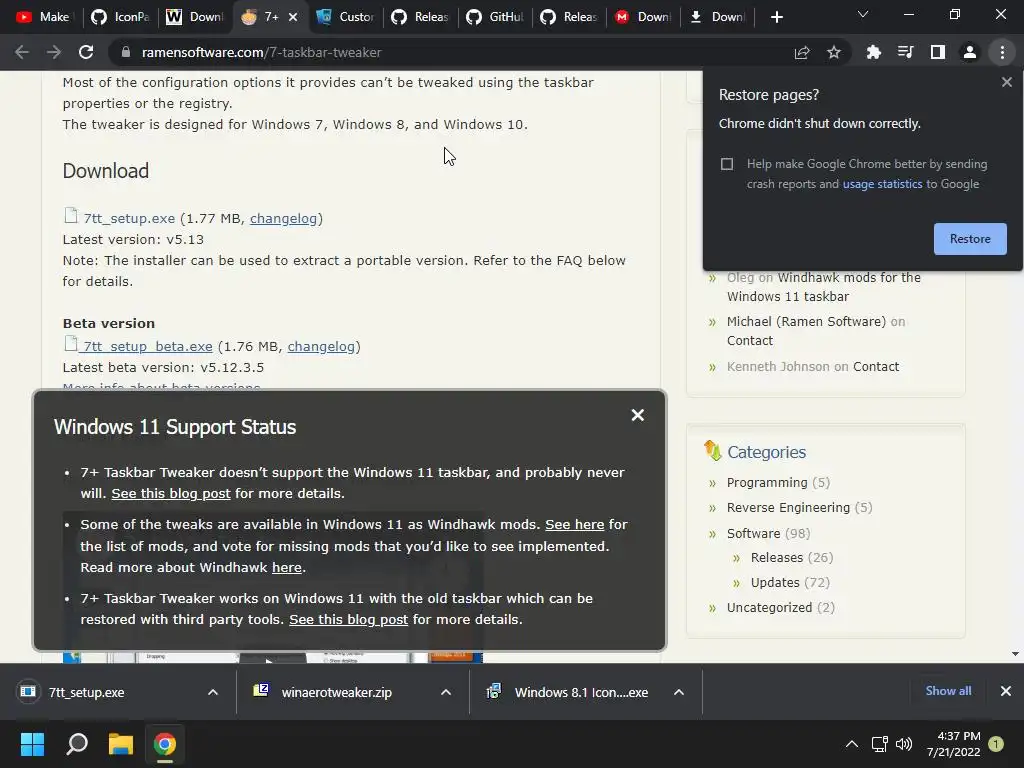The height and width of the screenshot is (768, 1024).
Task: Show hidden system tray icons
Action: 852,744
